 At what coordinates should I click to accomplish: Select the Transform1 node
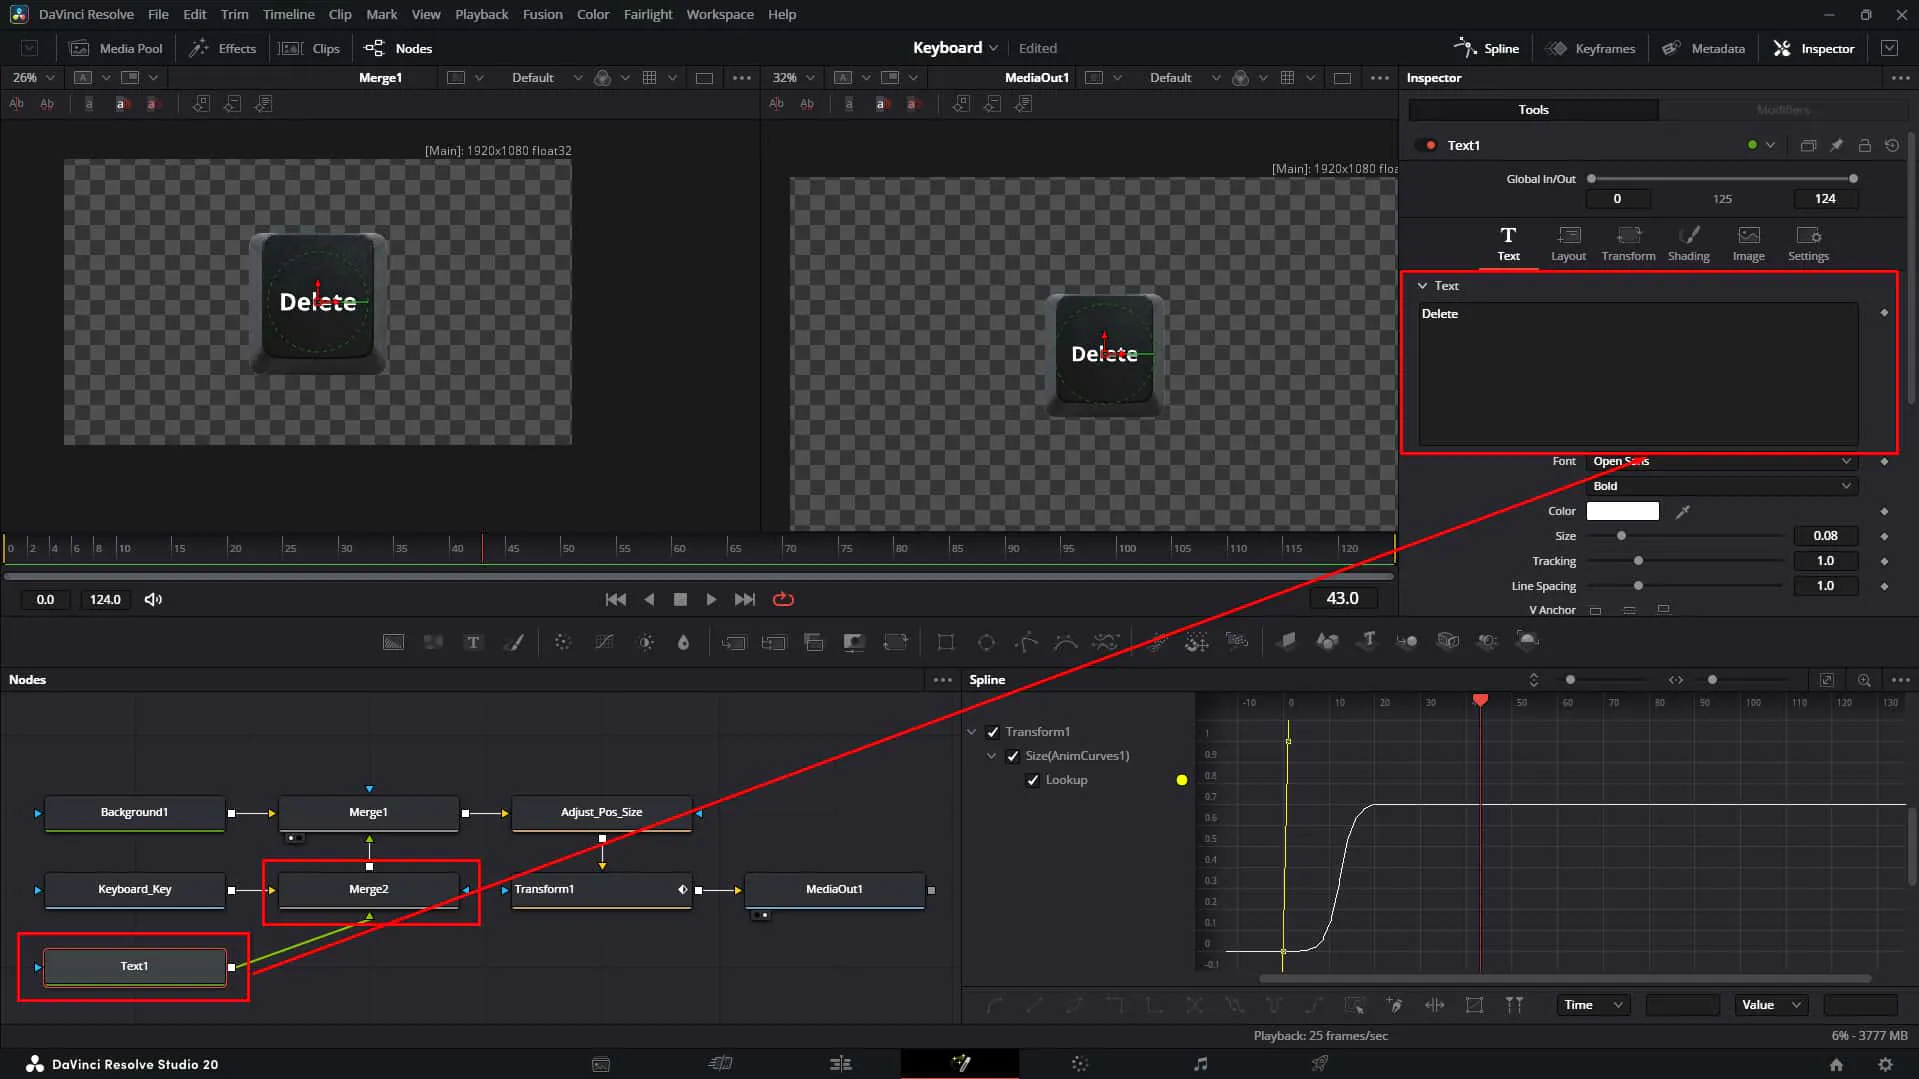click(601, 889)
